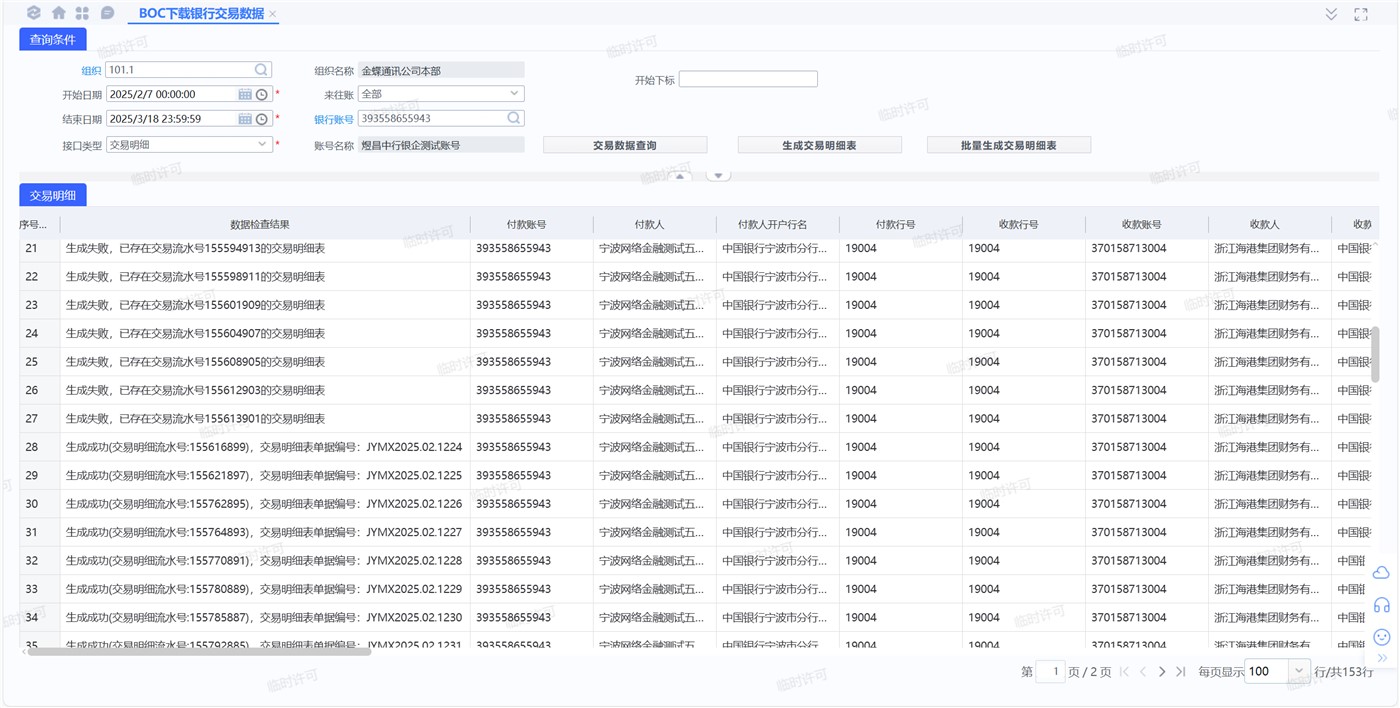Screen dimensions: 1400x708
Task: Toggle fullscreen mode icon at top right
Action: pos(1360,14)
